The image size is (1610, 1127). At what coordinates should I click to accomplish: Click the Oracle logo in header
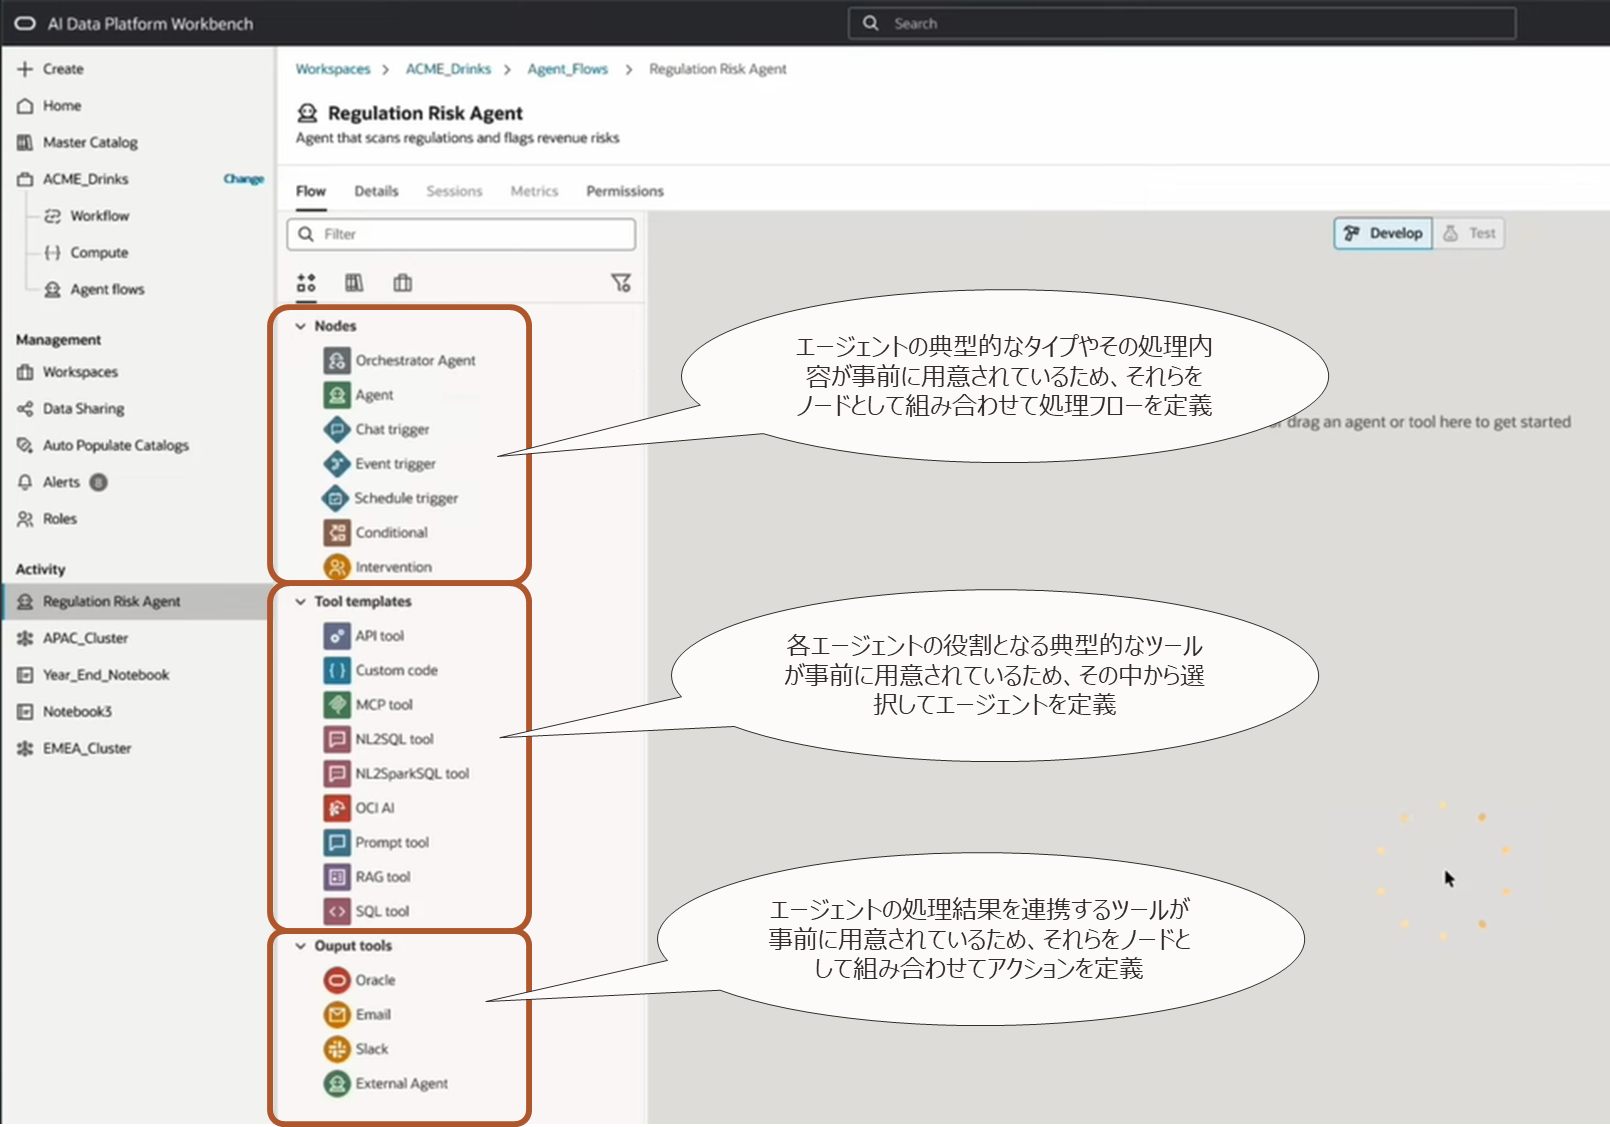click(25, 23)
